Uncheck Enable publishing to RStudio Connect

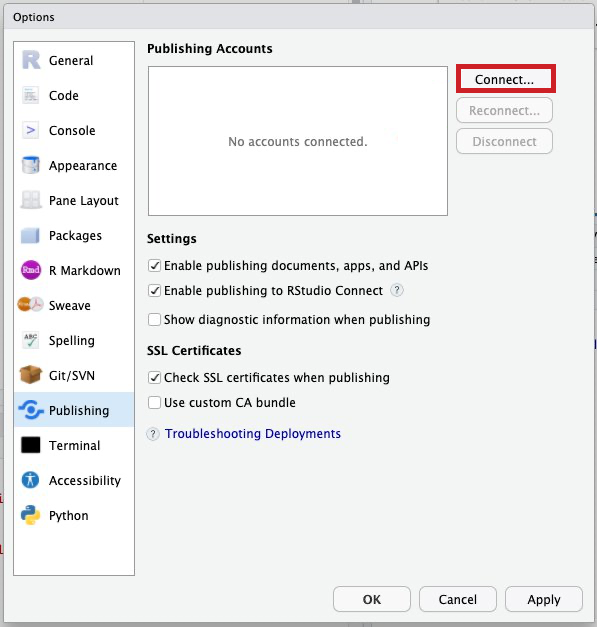click(154, 290)
